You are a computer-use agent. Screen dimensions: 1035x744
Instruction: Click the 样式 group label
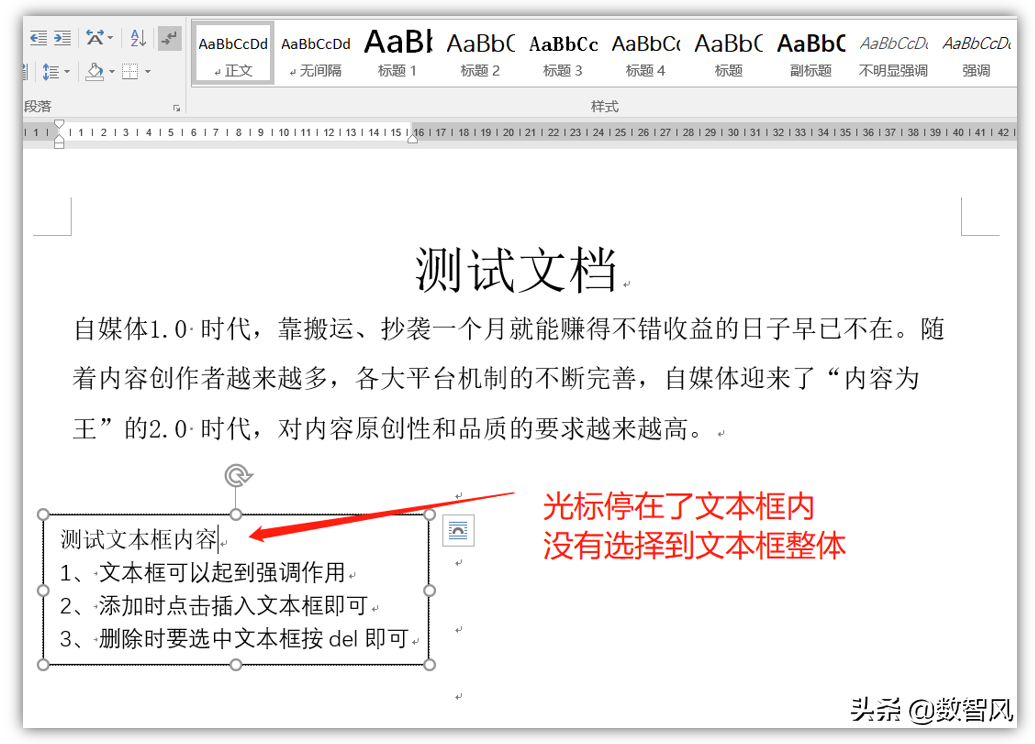pos(604,106)
